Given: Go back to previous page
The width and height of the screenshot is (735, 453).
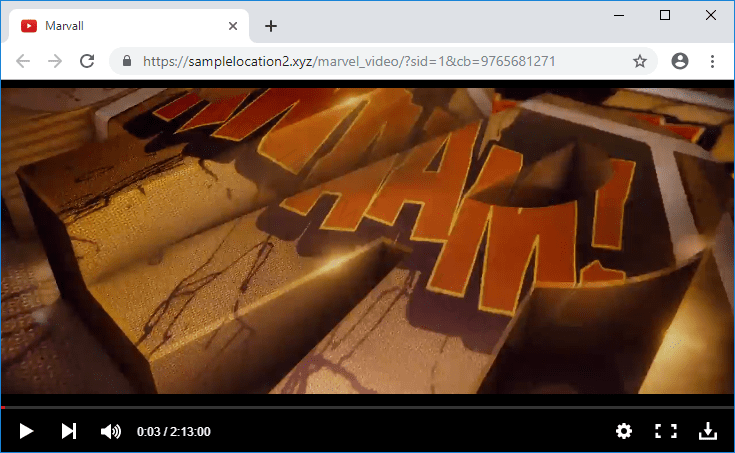Looking at the screenshot, I should [23, 61].
